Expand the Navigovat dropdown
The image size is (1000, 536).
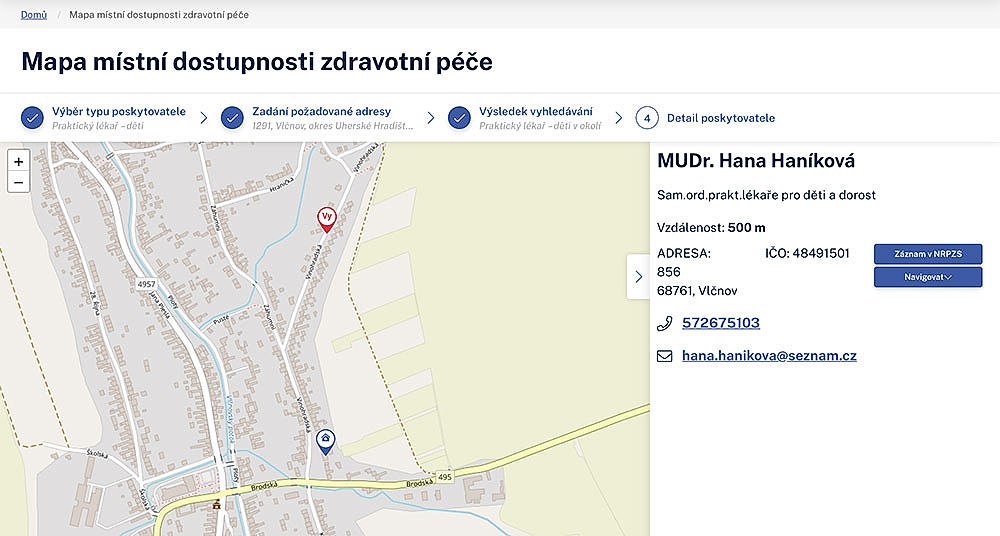[x=928, y=277]
